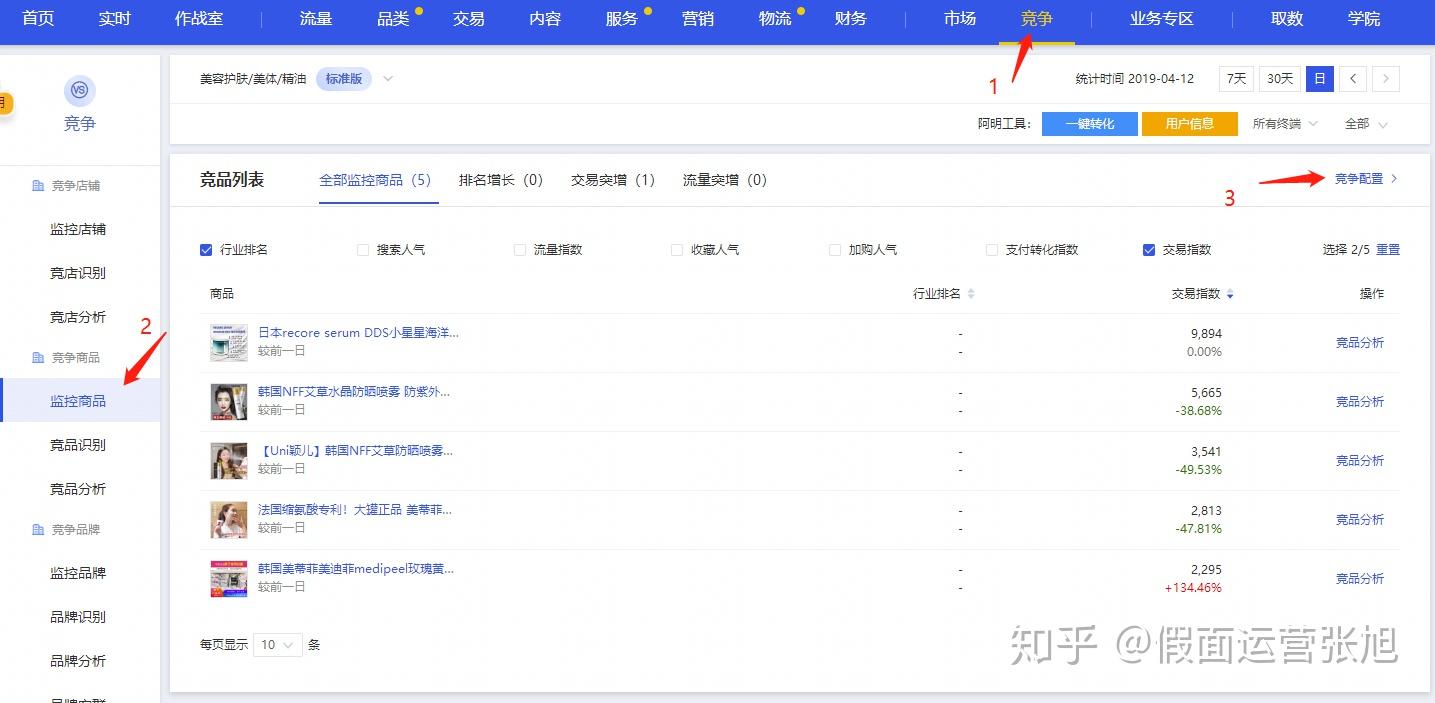Open thumbnail of 【Uni颖儿】 product
The width and height of the screenshot is (1435, 703).
point(229,461)
